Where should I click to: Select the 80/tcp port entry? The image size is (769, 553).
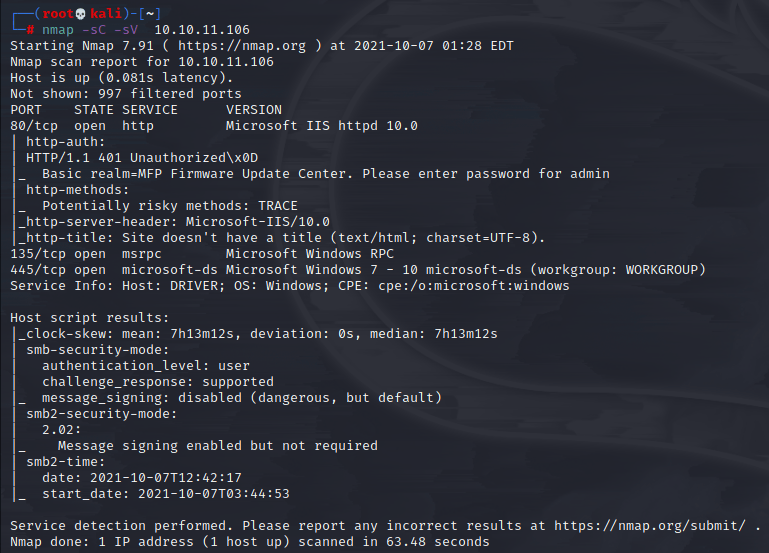click(34, 125)
